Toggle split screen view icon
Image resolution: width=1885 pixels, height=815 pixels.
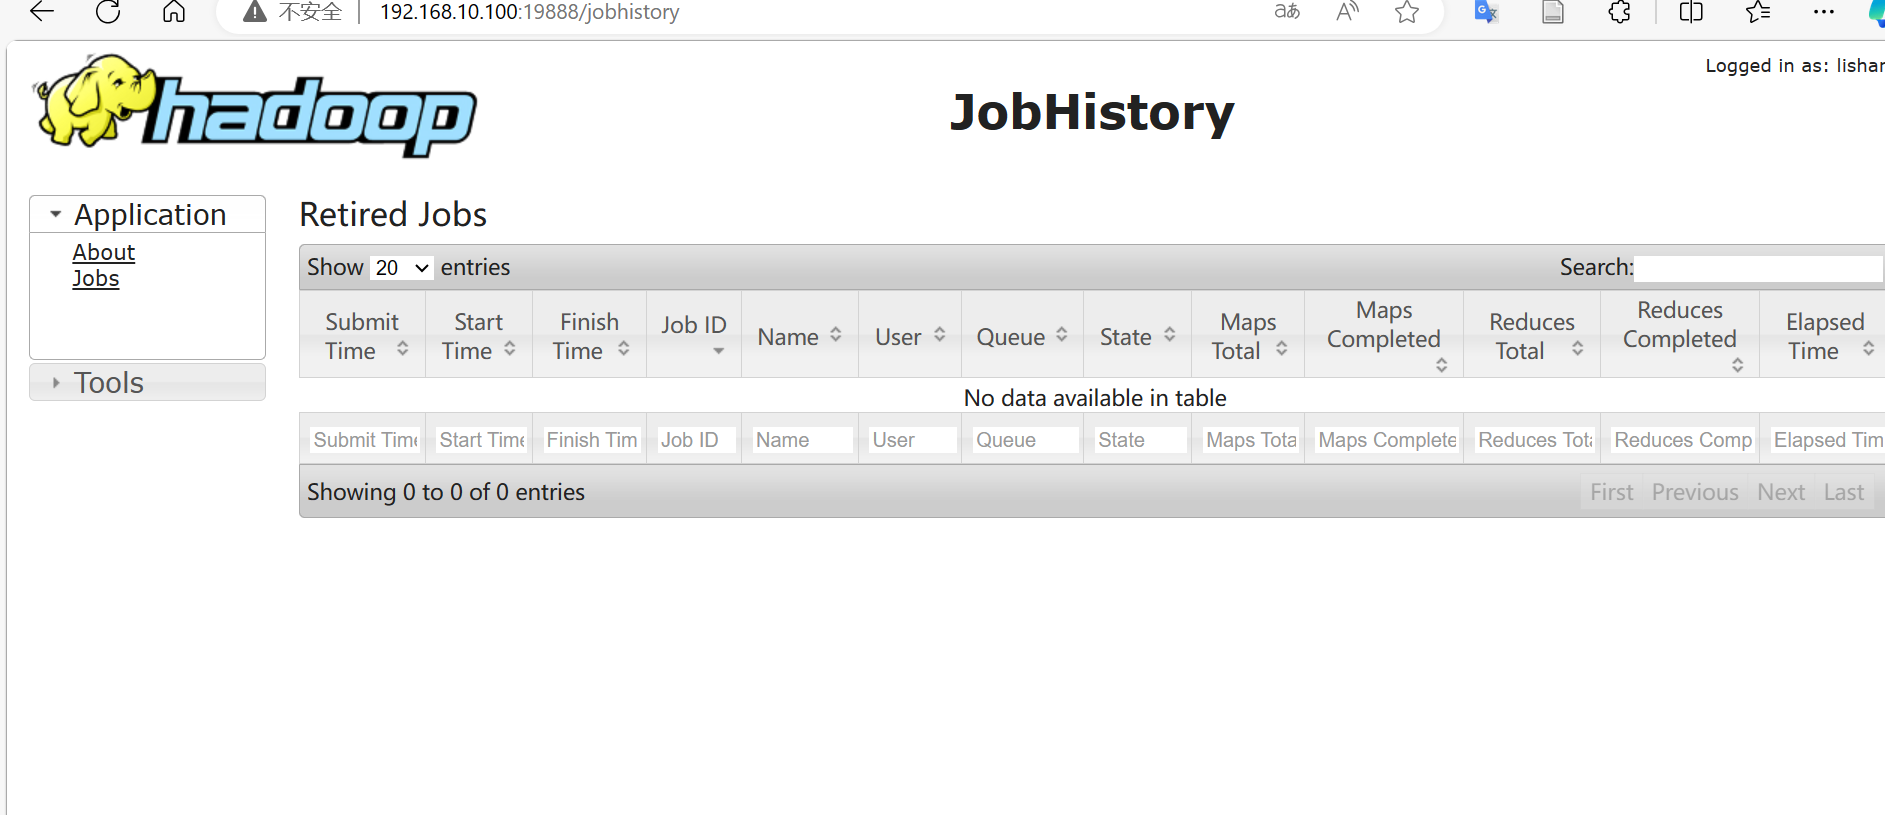tap(1691, 12)
